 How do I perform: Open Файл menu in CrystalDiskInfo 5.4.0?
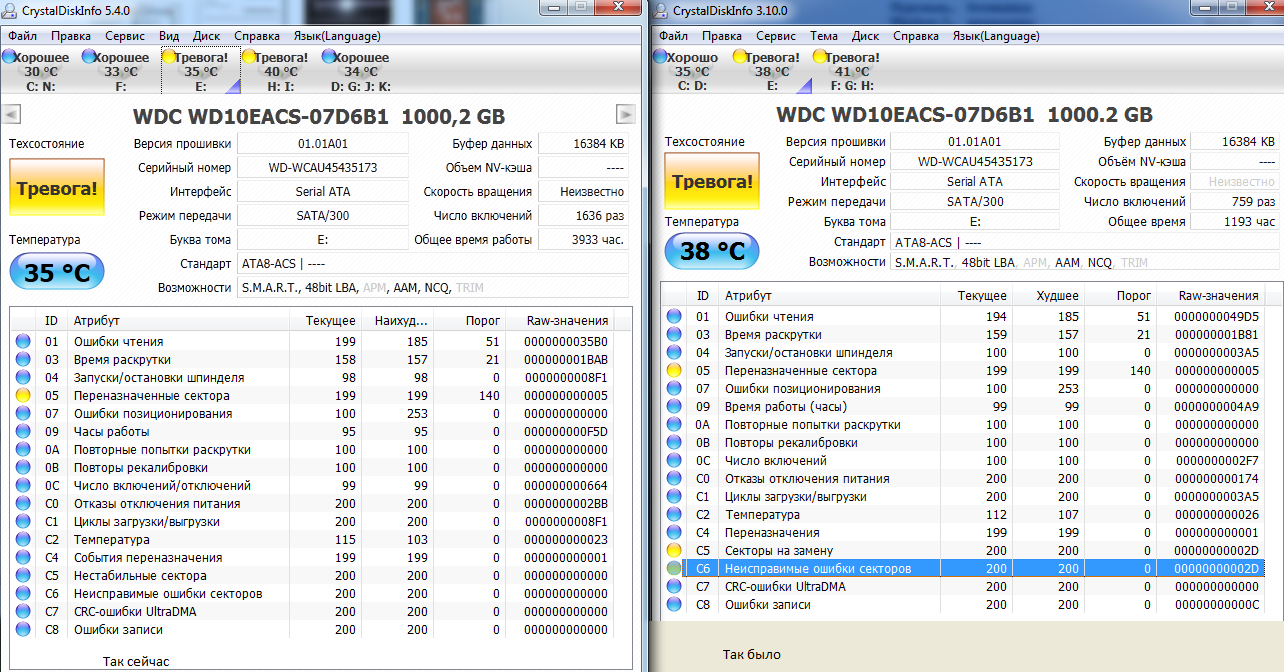[x=22, y=35]
